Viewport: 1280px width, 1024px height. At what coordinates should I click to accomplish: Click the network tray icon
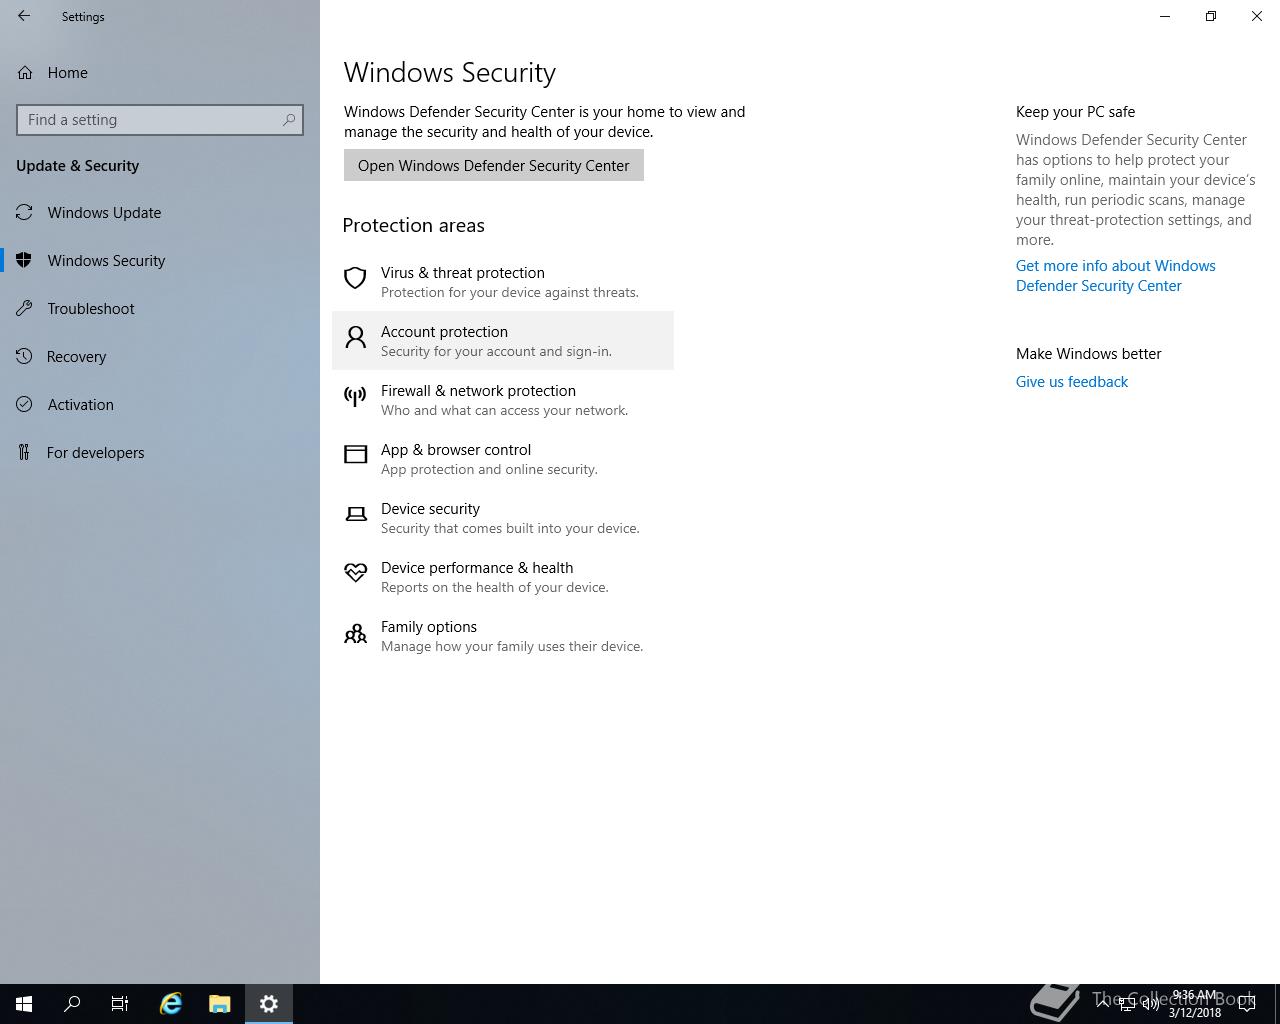click(x=1126, y=1004)
